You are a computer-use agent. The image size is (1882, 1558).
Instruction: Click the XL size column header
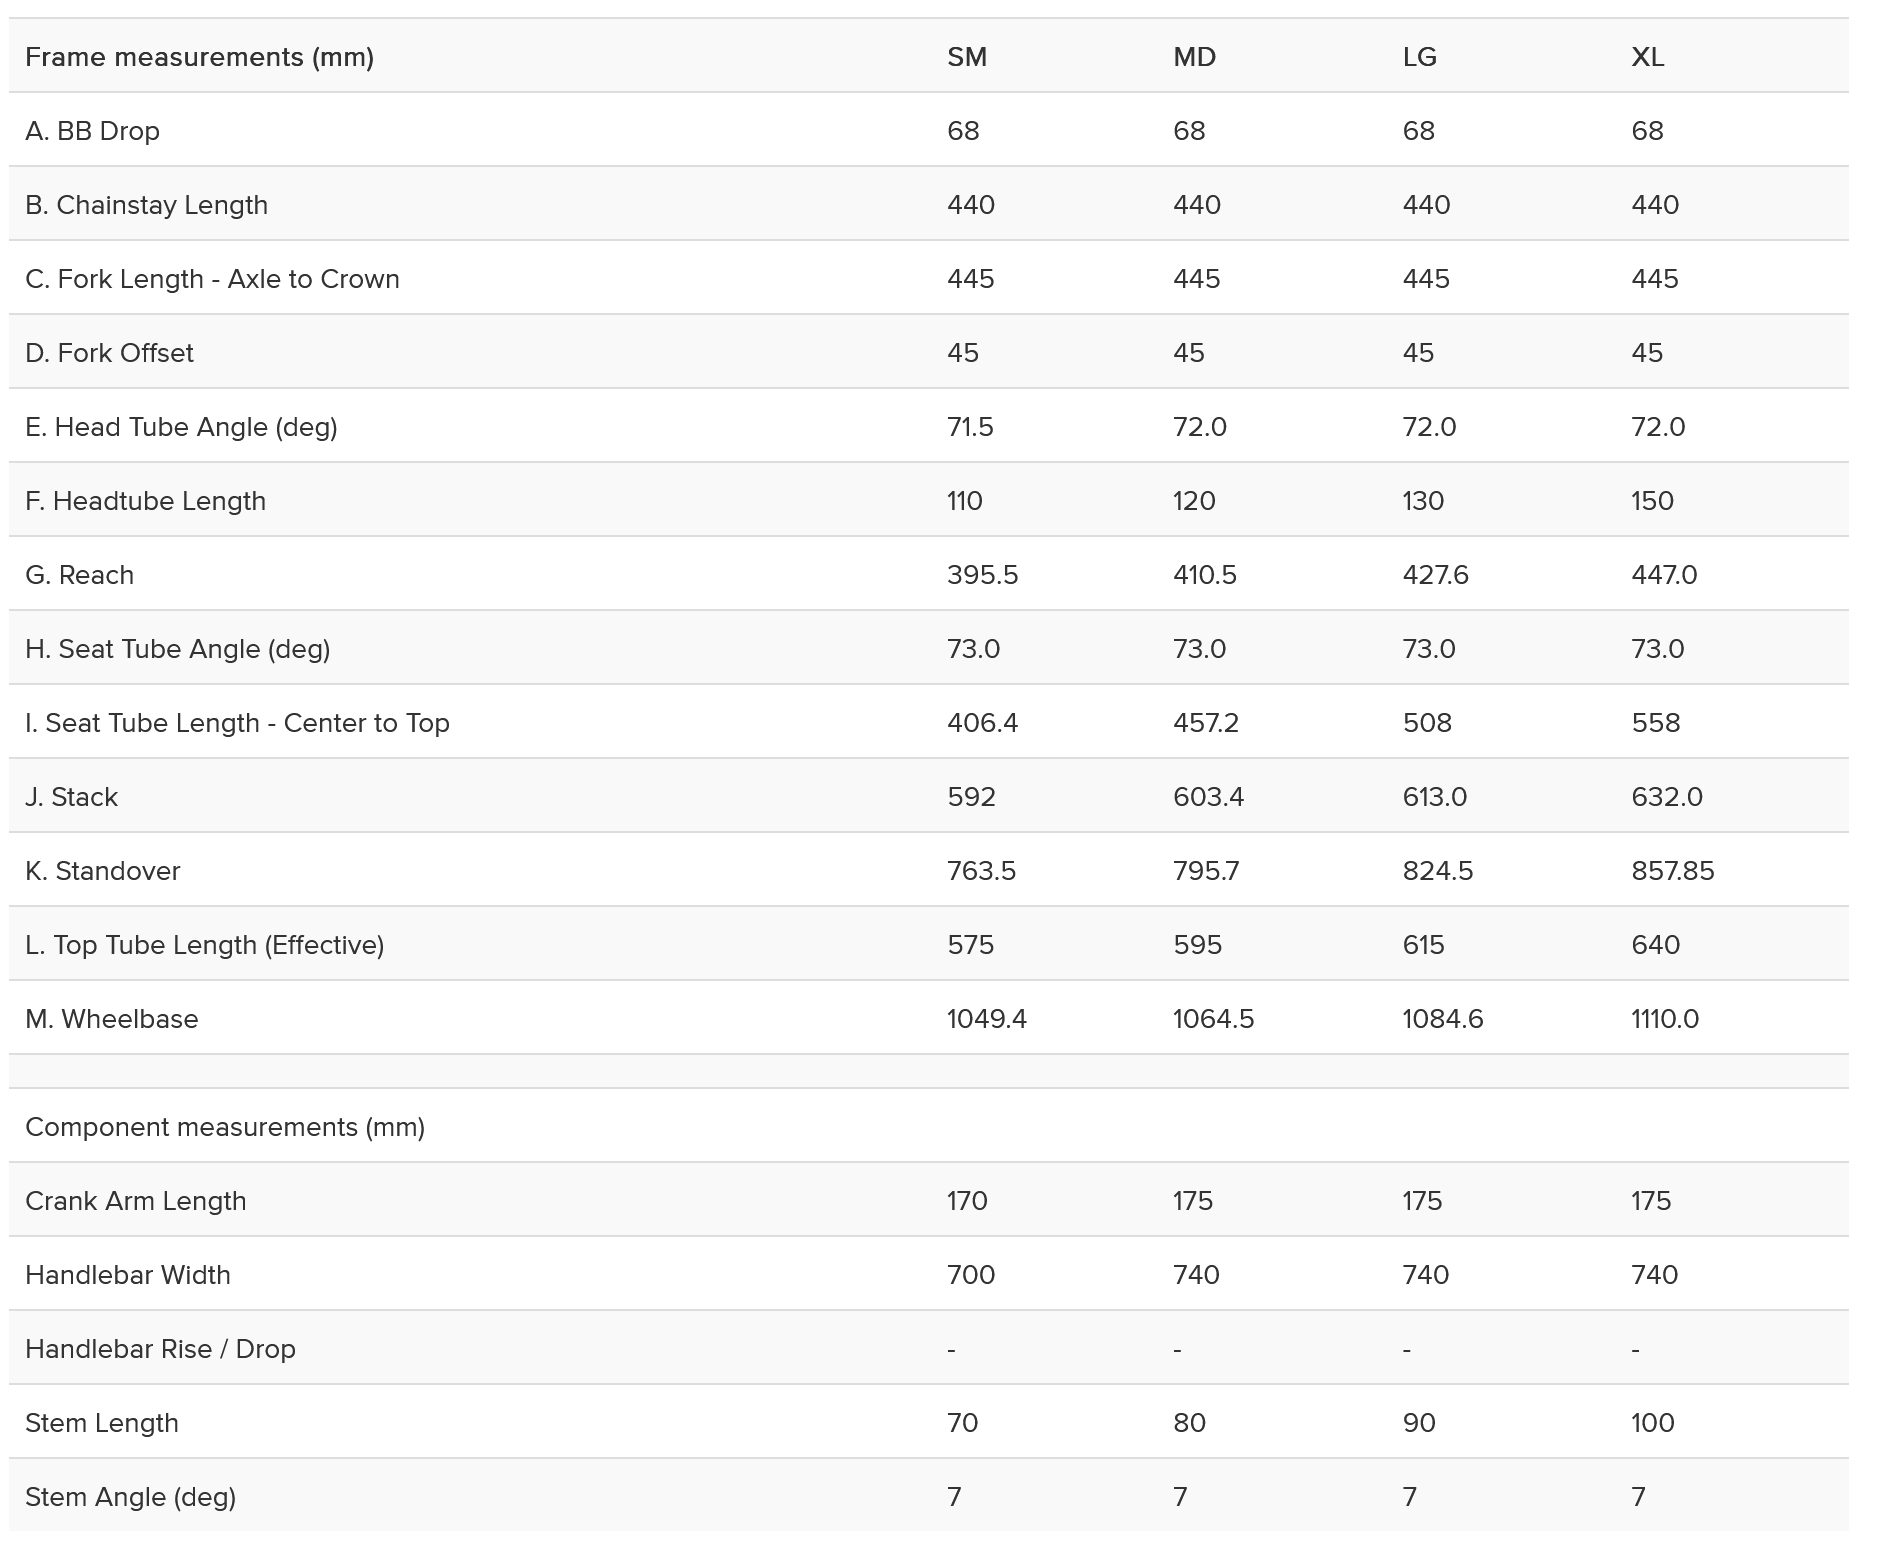pyautogui.click(x=1647, y=57)
